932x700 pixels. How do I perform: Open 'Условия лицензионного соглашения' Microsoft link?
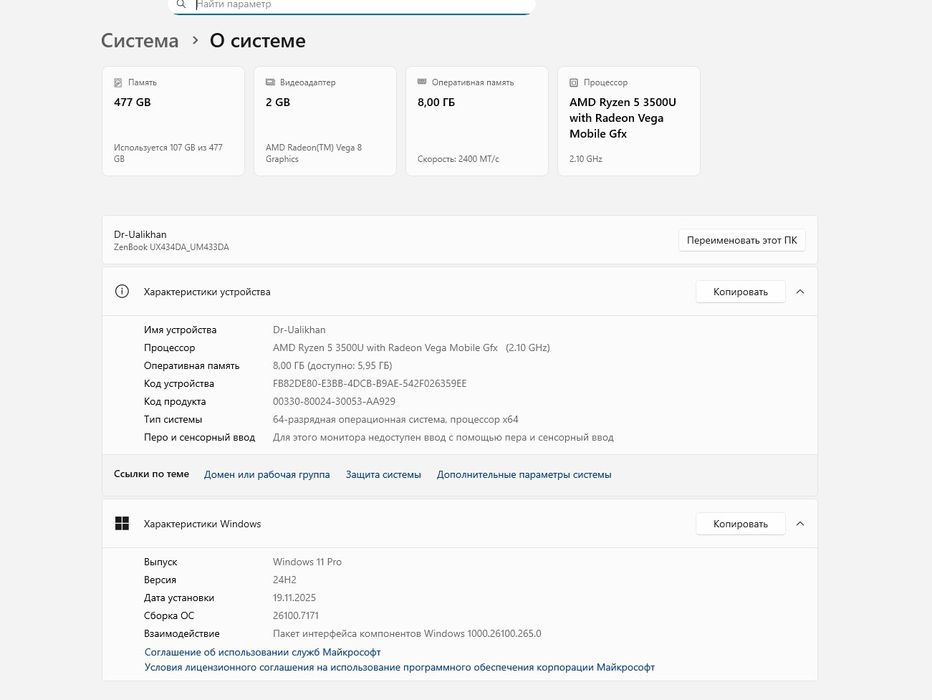(x=399, y=667)
